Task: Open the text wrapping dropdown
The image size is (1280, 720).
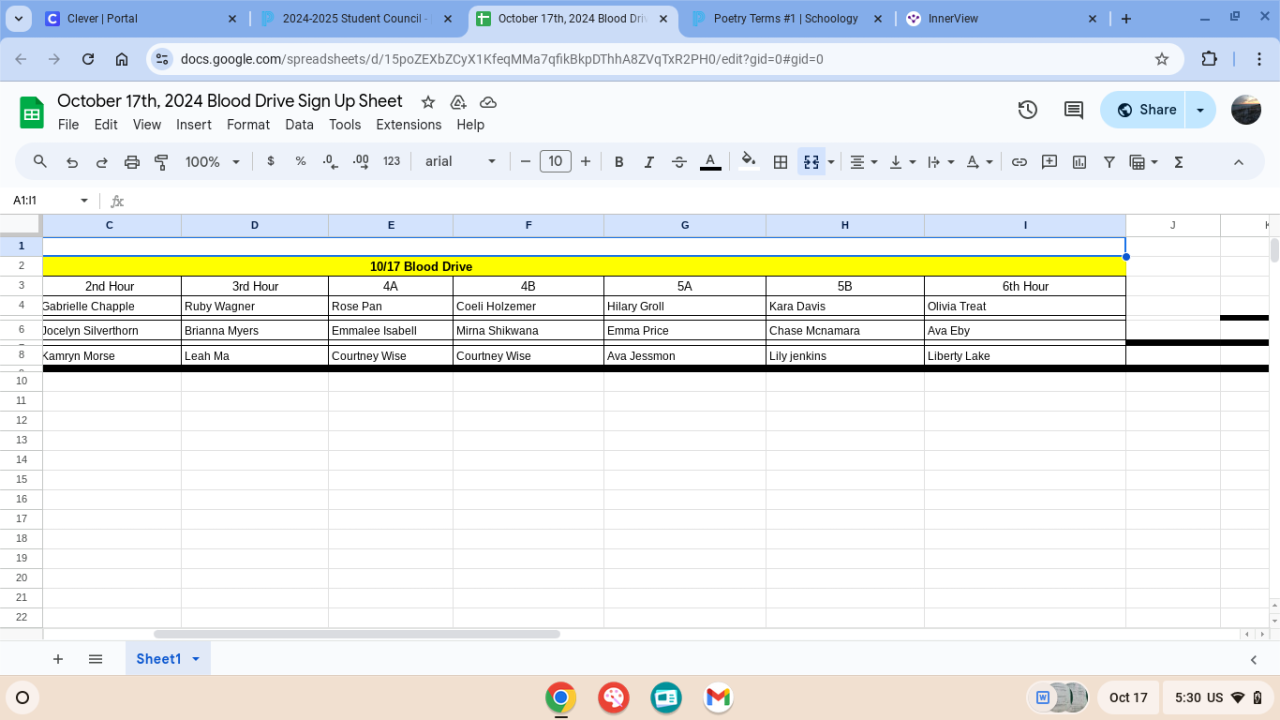Action: pos(941,162)
